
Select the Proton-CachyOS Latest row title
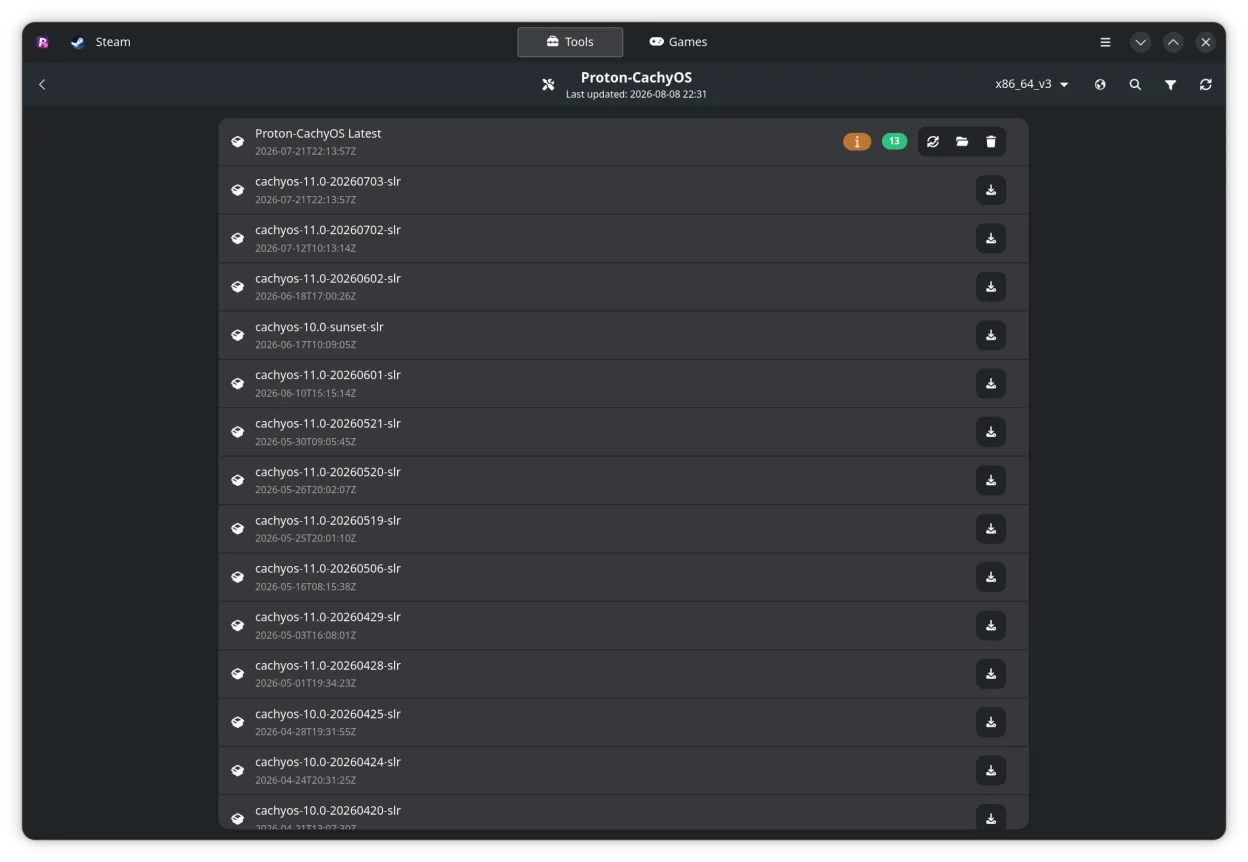318,133
